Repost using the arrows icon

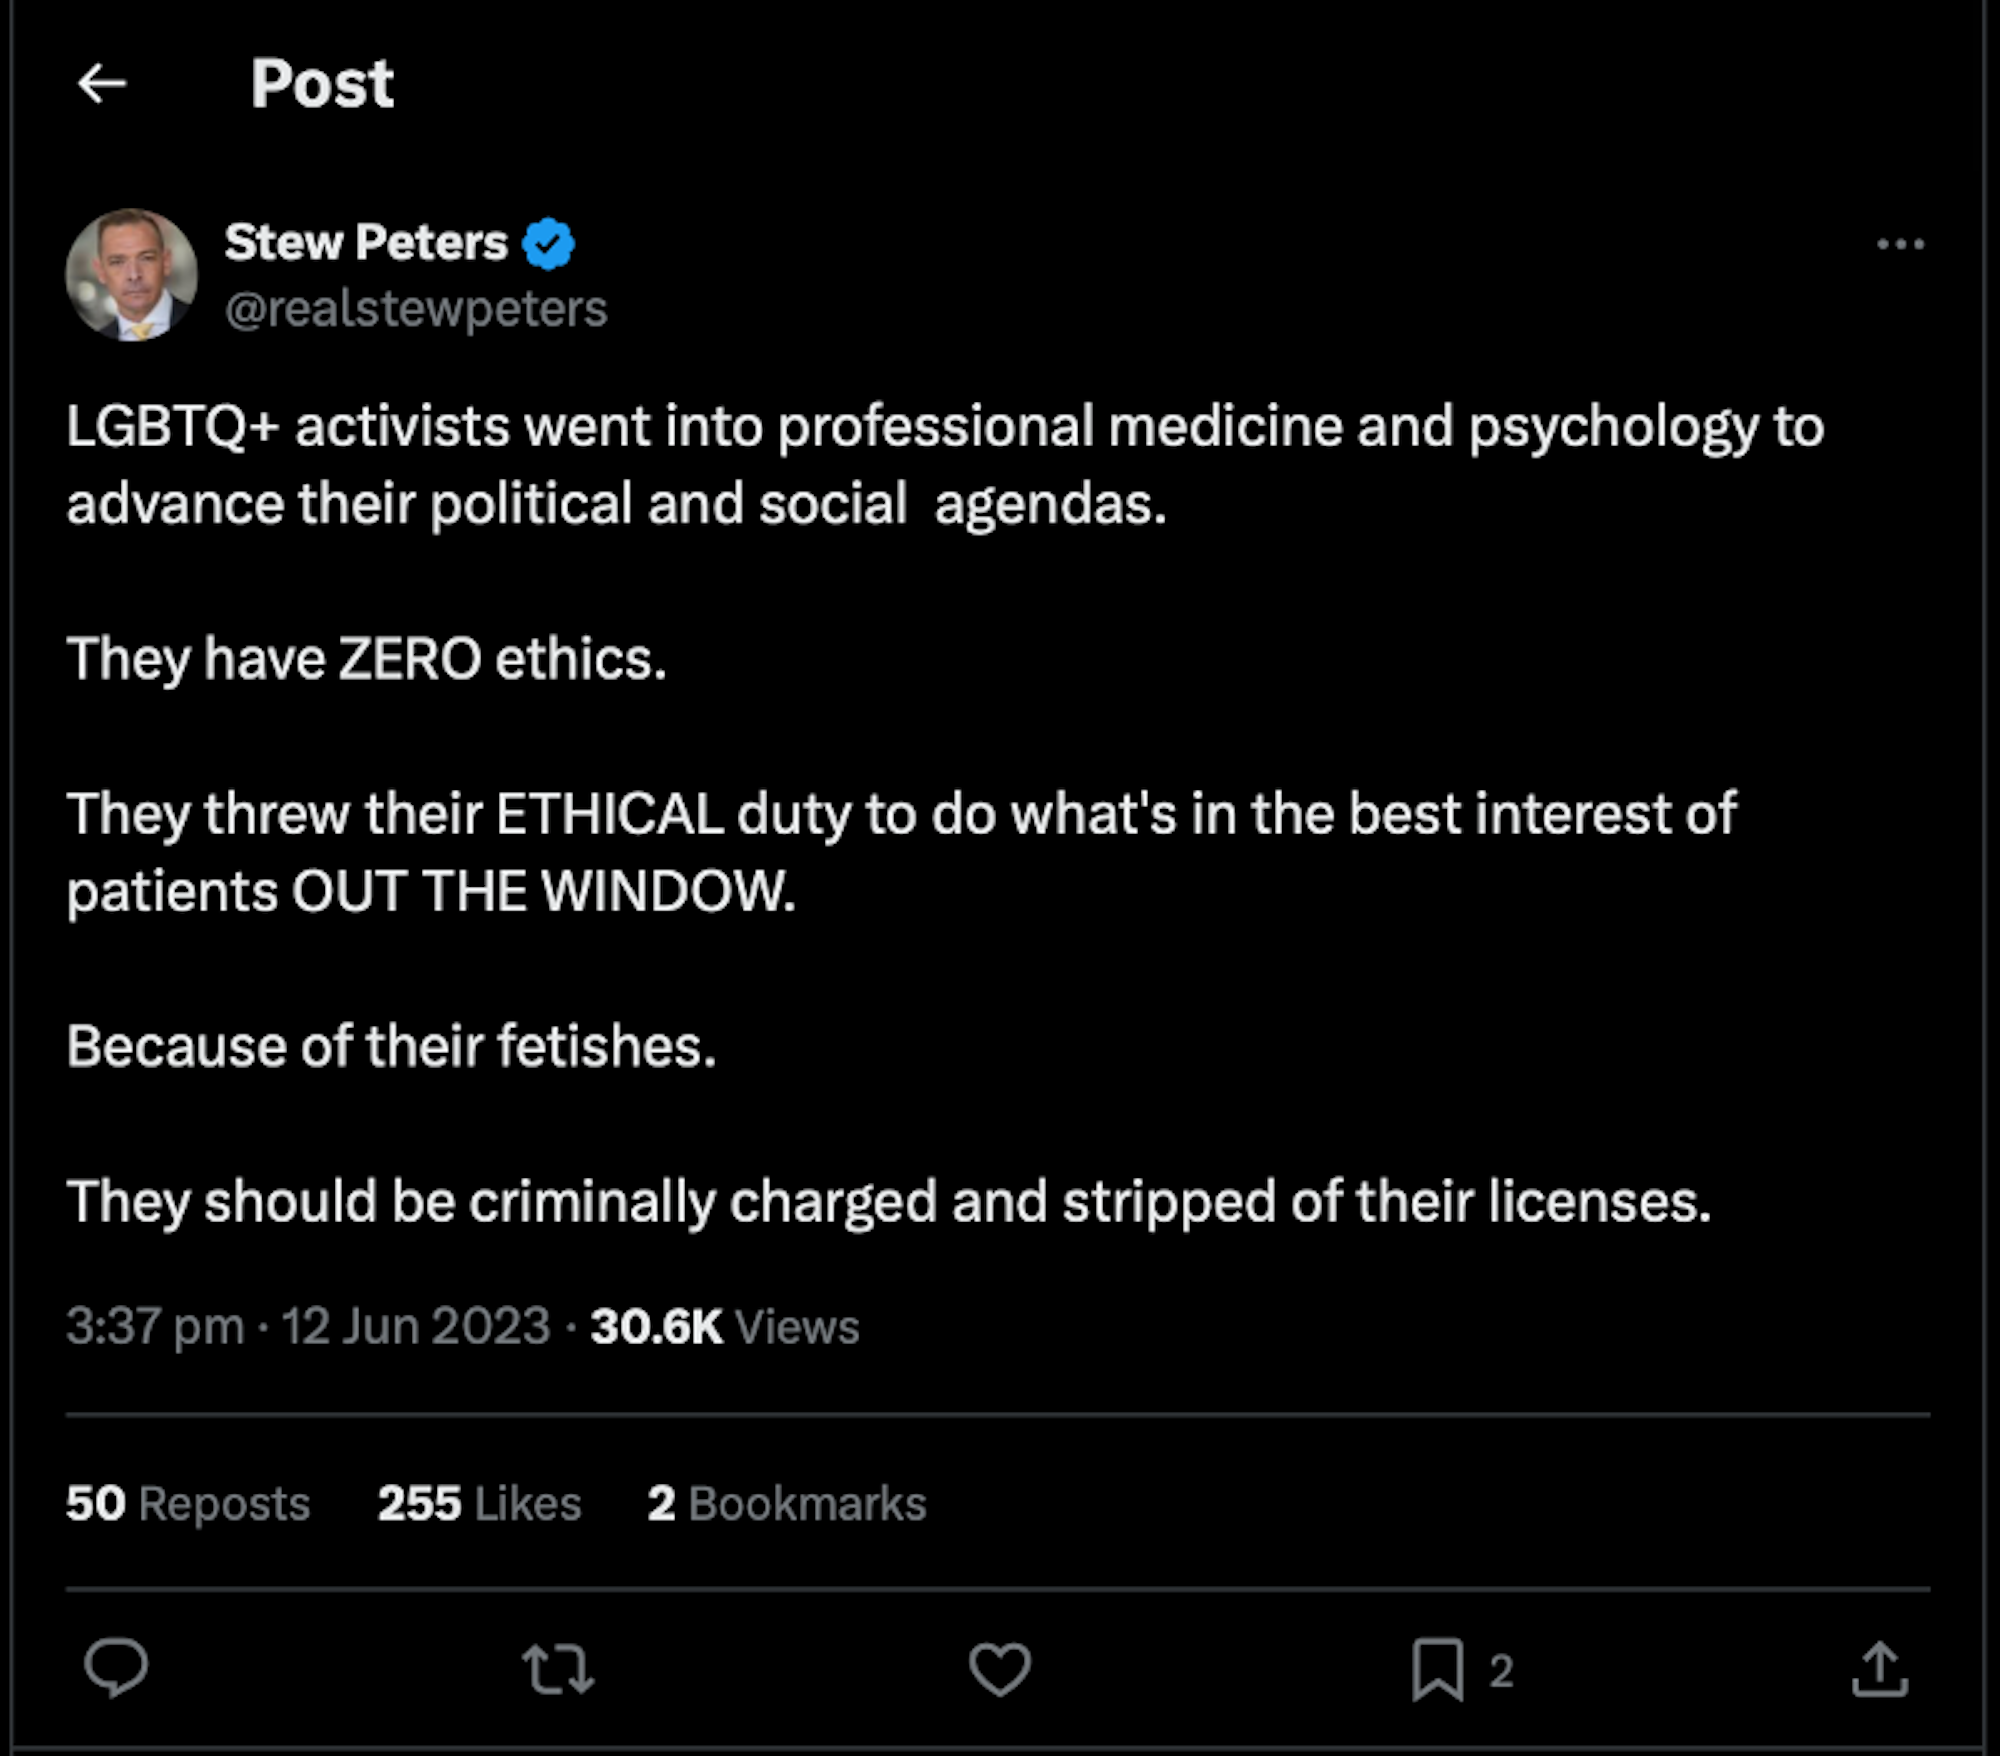click(558, 1669)
